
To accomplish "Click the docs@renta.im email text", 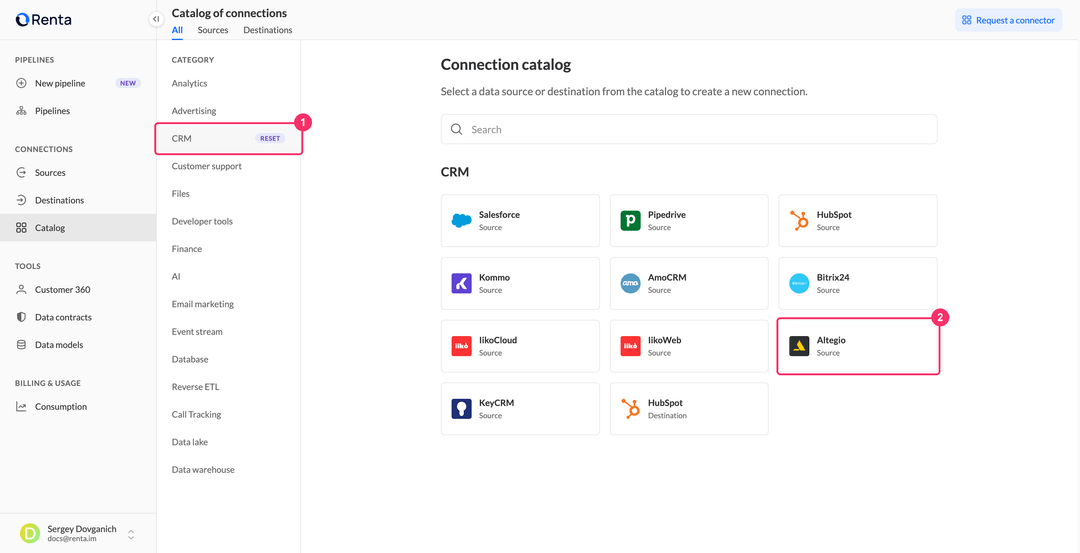I will pos(72,539).
